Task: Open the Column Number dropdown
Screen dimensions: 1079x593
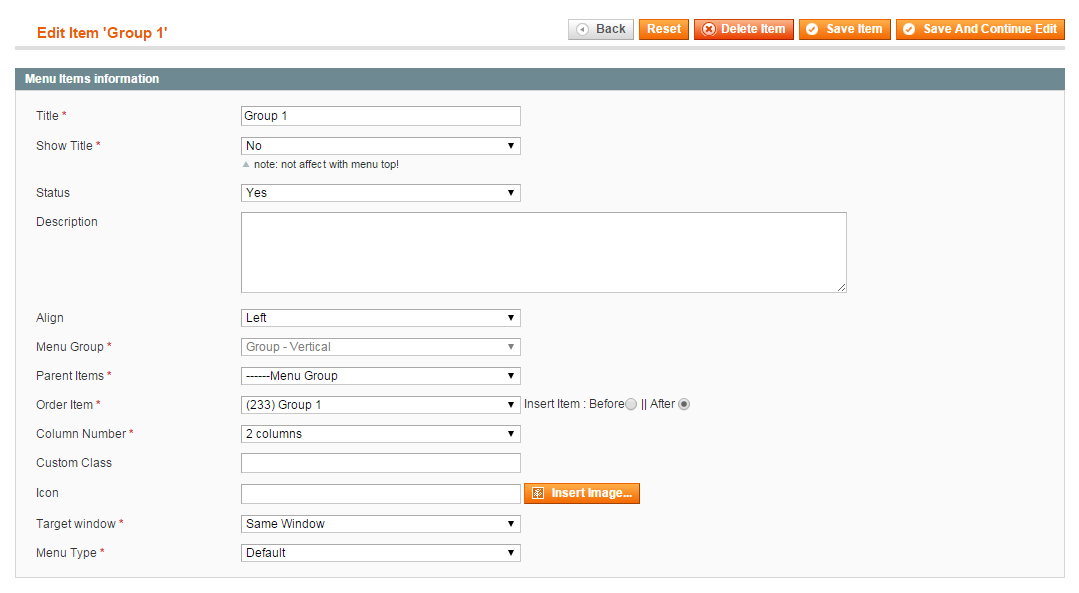Action: (x=381, y=434)
